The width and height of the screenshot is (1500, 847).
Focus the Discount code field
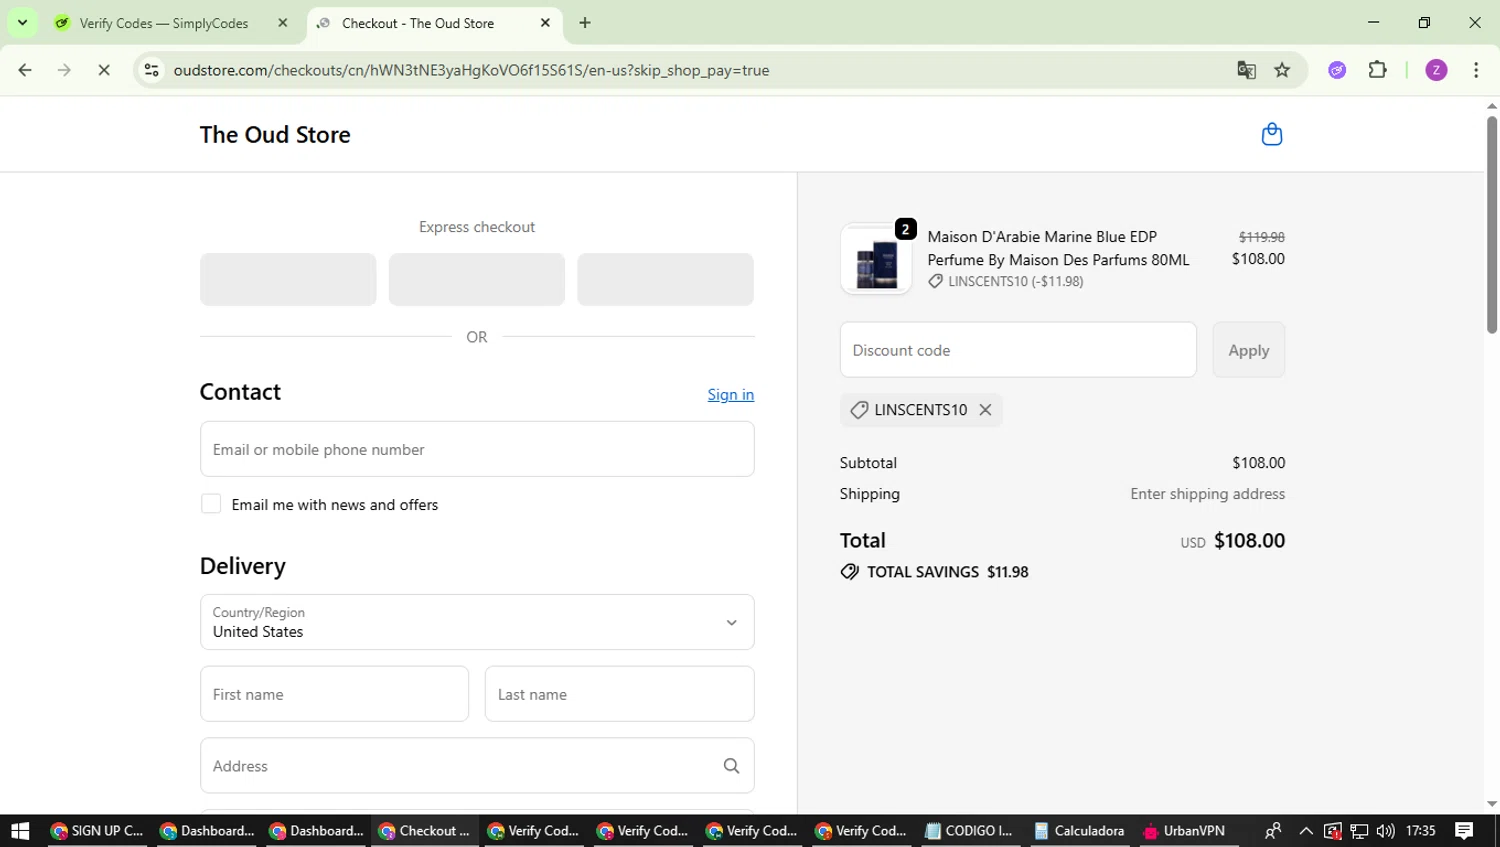(1018, 350)
